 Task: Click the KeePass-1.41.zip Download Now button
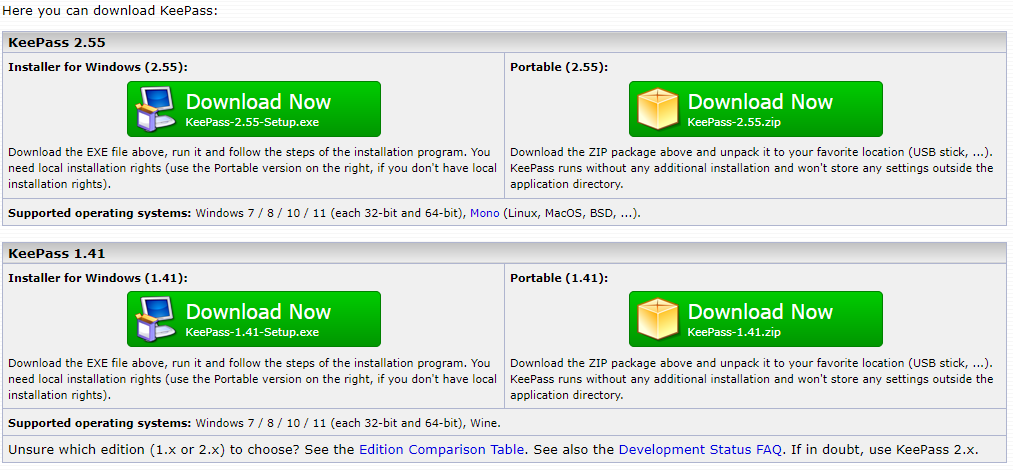coord(756,319)
